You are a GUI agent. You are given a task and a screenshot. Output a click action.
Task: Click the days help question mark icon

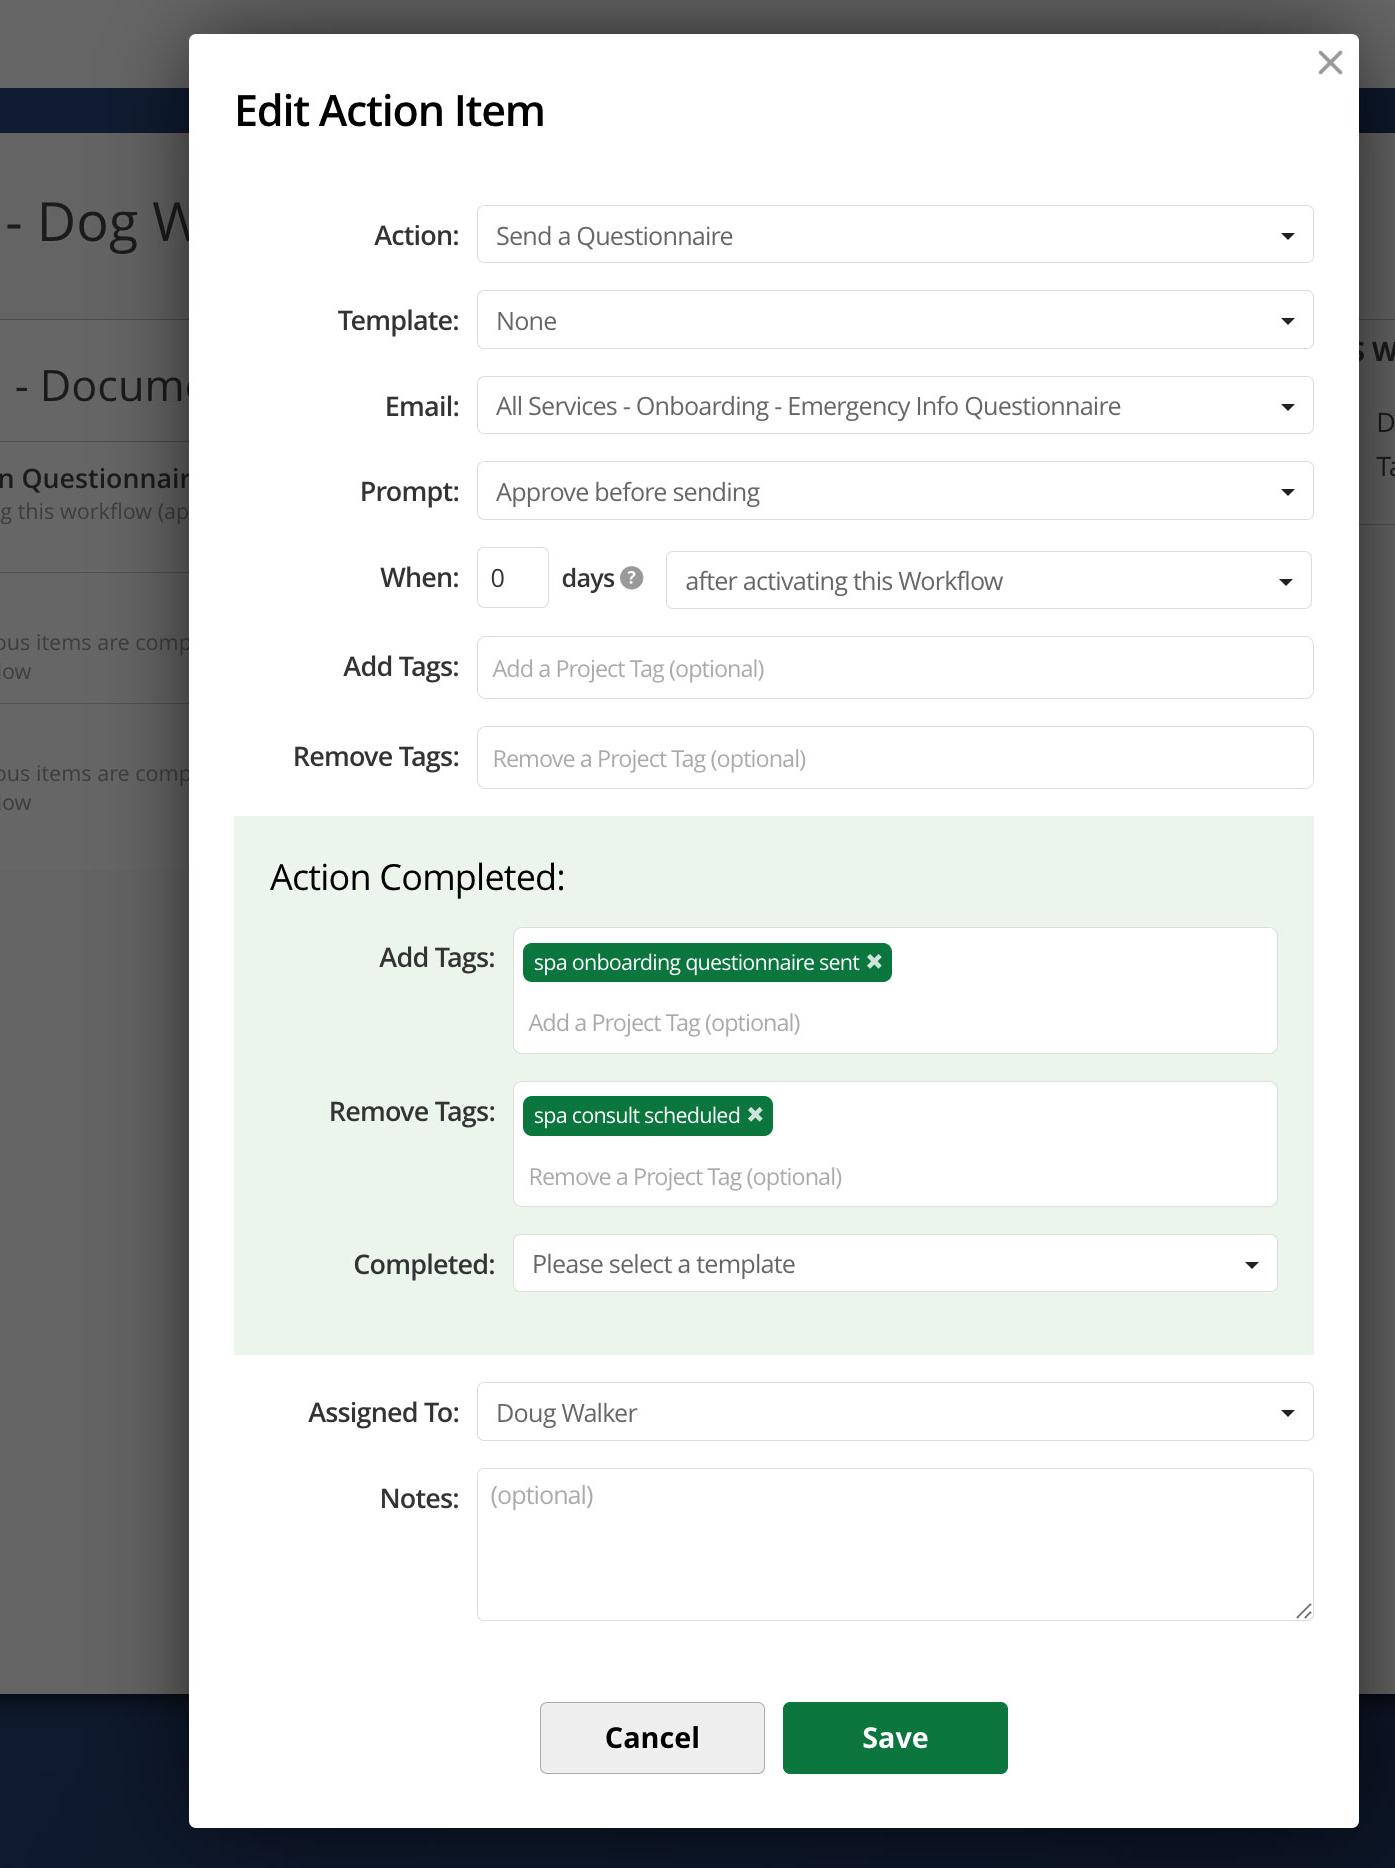(631, 578)
